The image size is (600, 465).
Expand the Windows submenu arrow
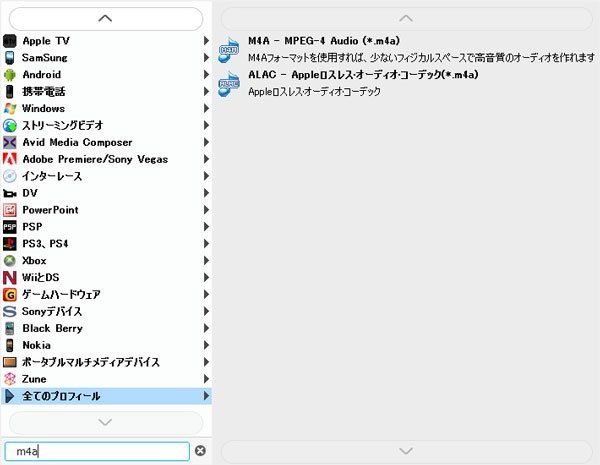tap(206, 108)
